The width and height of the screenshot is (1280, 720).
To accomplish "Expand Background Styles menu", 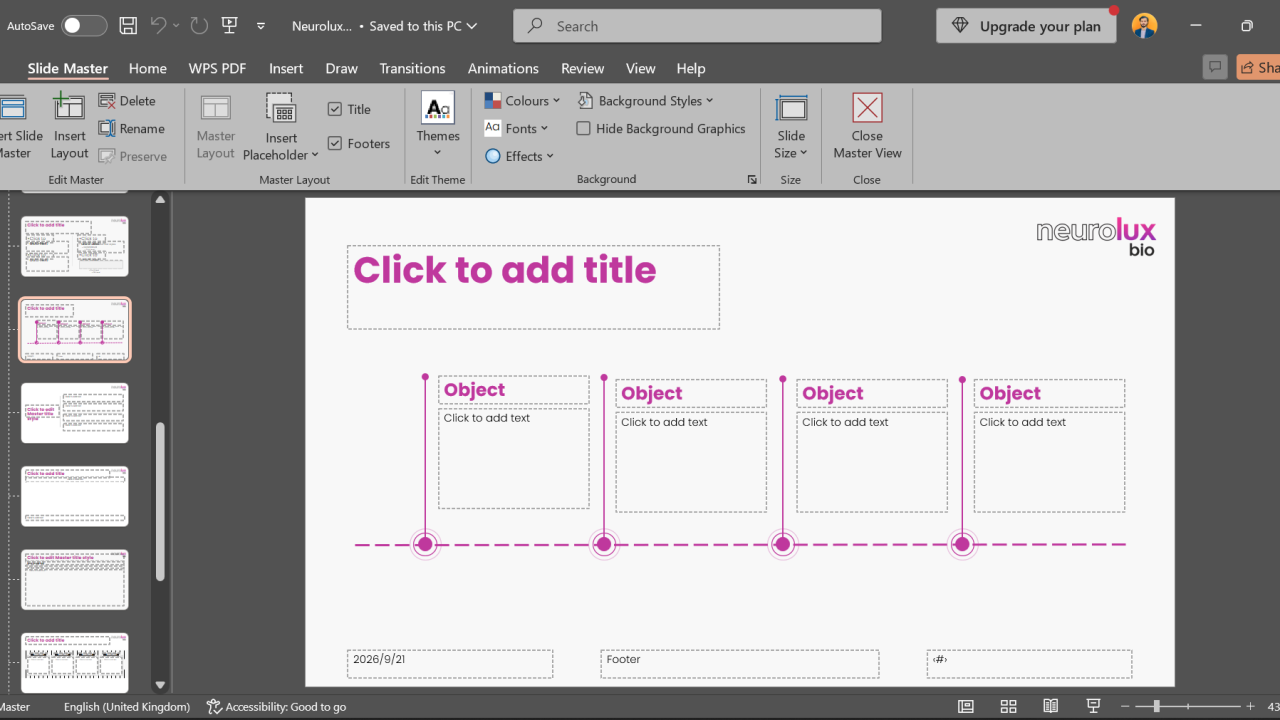I will click(x=646, y=101).
